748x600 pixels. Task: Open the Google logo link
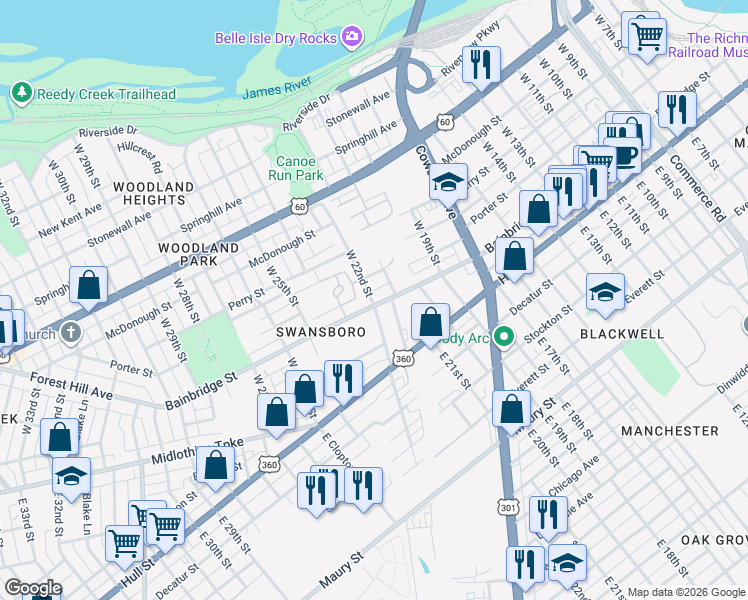tap(33, 589)
